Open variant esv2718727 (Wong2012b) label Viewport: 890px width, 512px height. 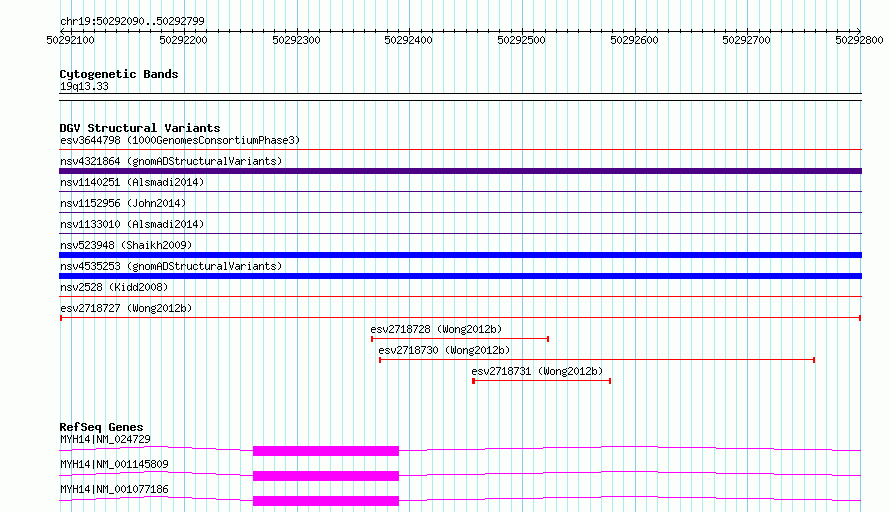[x=126, y=308]
